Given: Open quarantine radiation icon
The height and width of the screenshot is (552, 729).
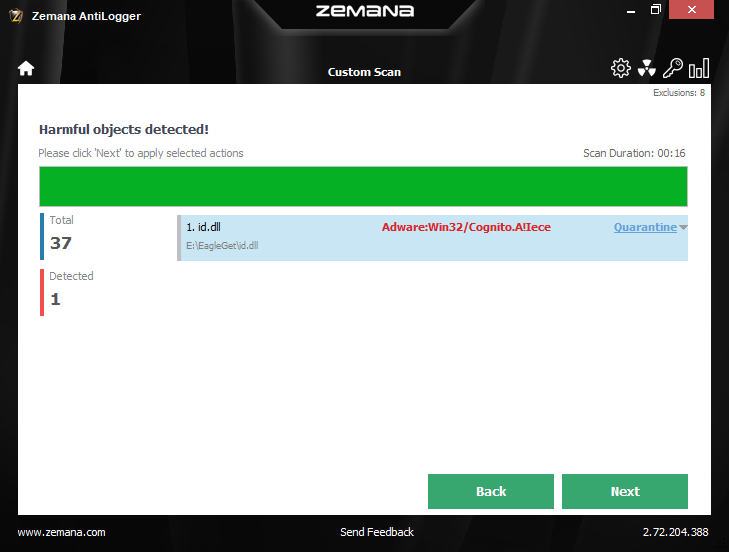Looking at the screenshot, I should (647, 68).
